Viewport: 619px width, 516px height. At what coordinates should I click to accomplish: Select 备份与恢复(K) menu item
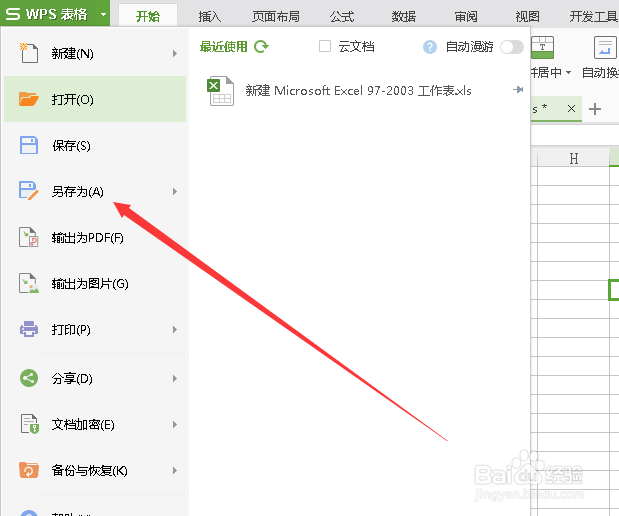pos(95,470)
